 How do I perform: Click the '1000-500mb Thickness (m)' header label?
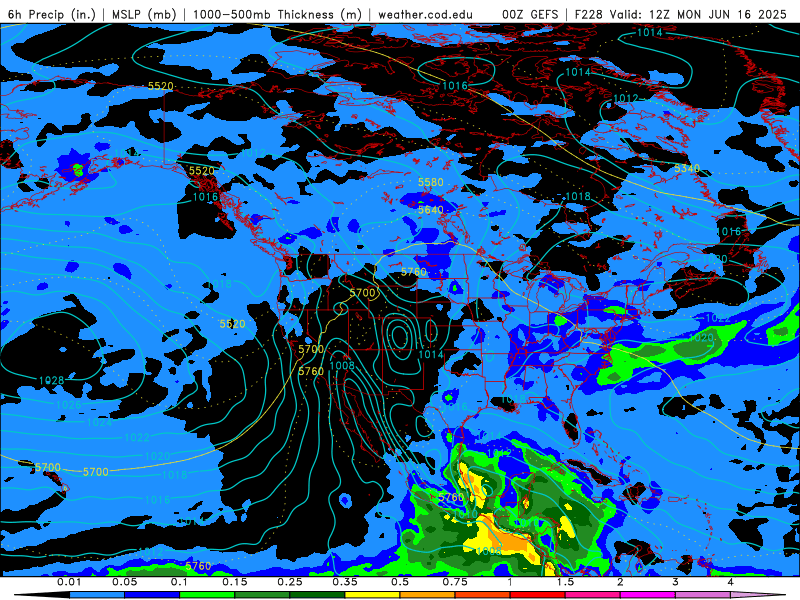point(277,14)
